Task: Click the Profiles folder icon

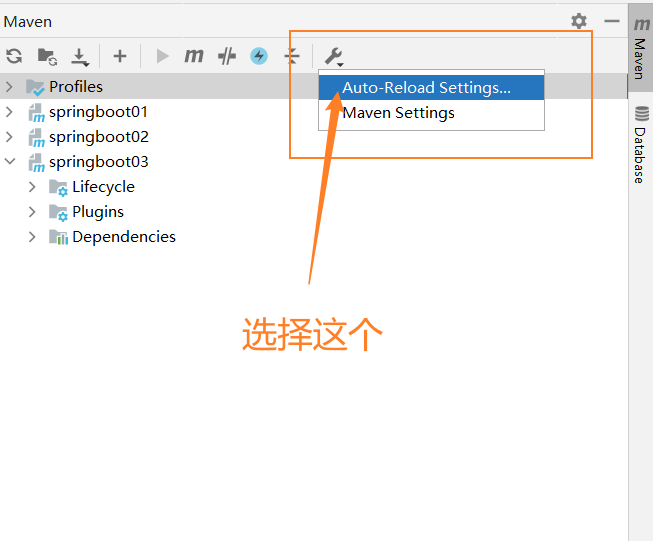Action: click(x=35, y=87)
